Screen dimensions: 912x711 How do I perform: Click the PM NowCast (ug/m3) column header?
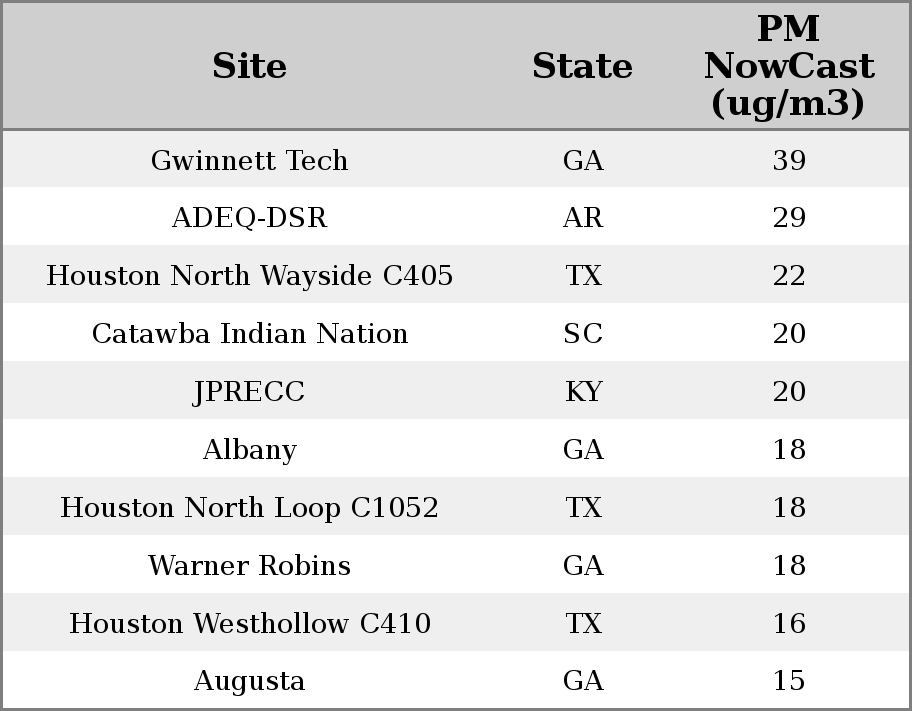(788, 66)
